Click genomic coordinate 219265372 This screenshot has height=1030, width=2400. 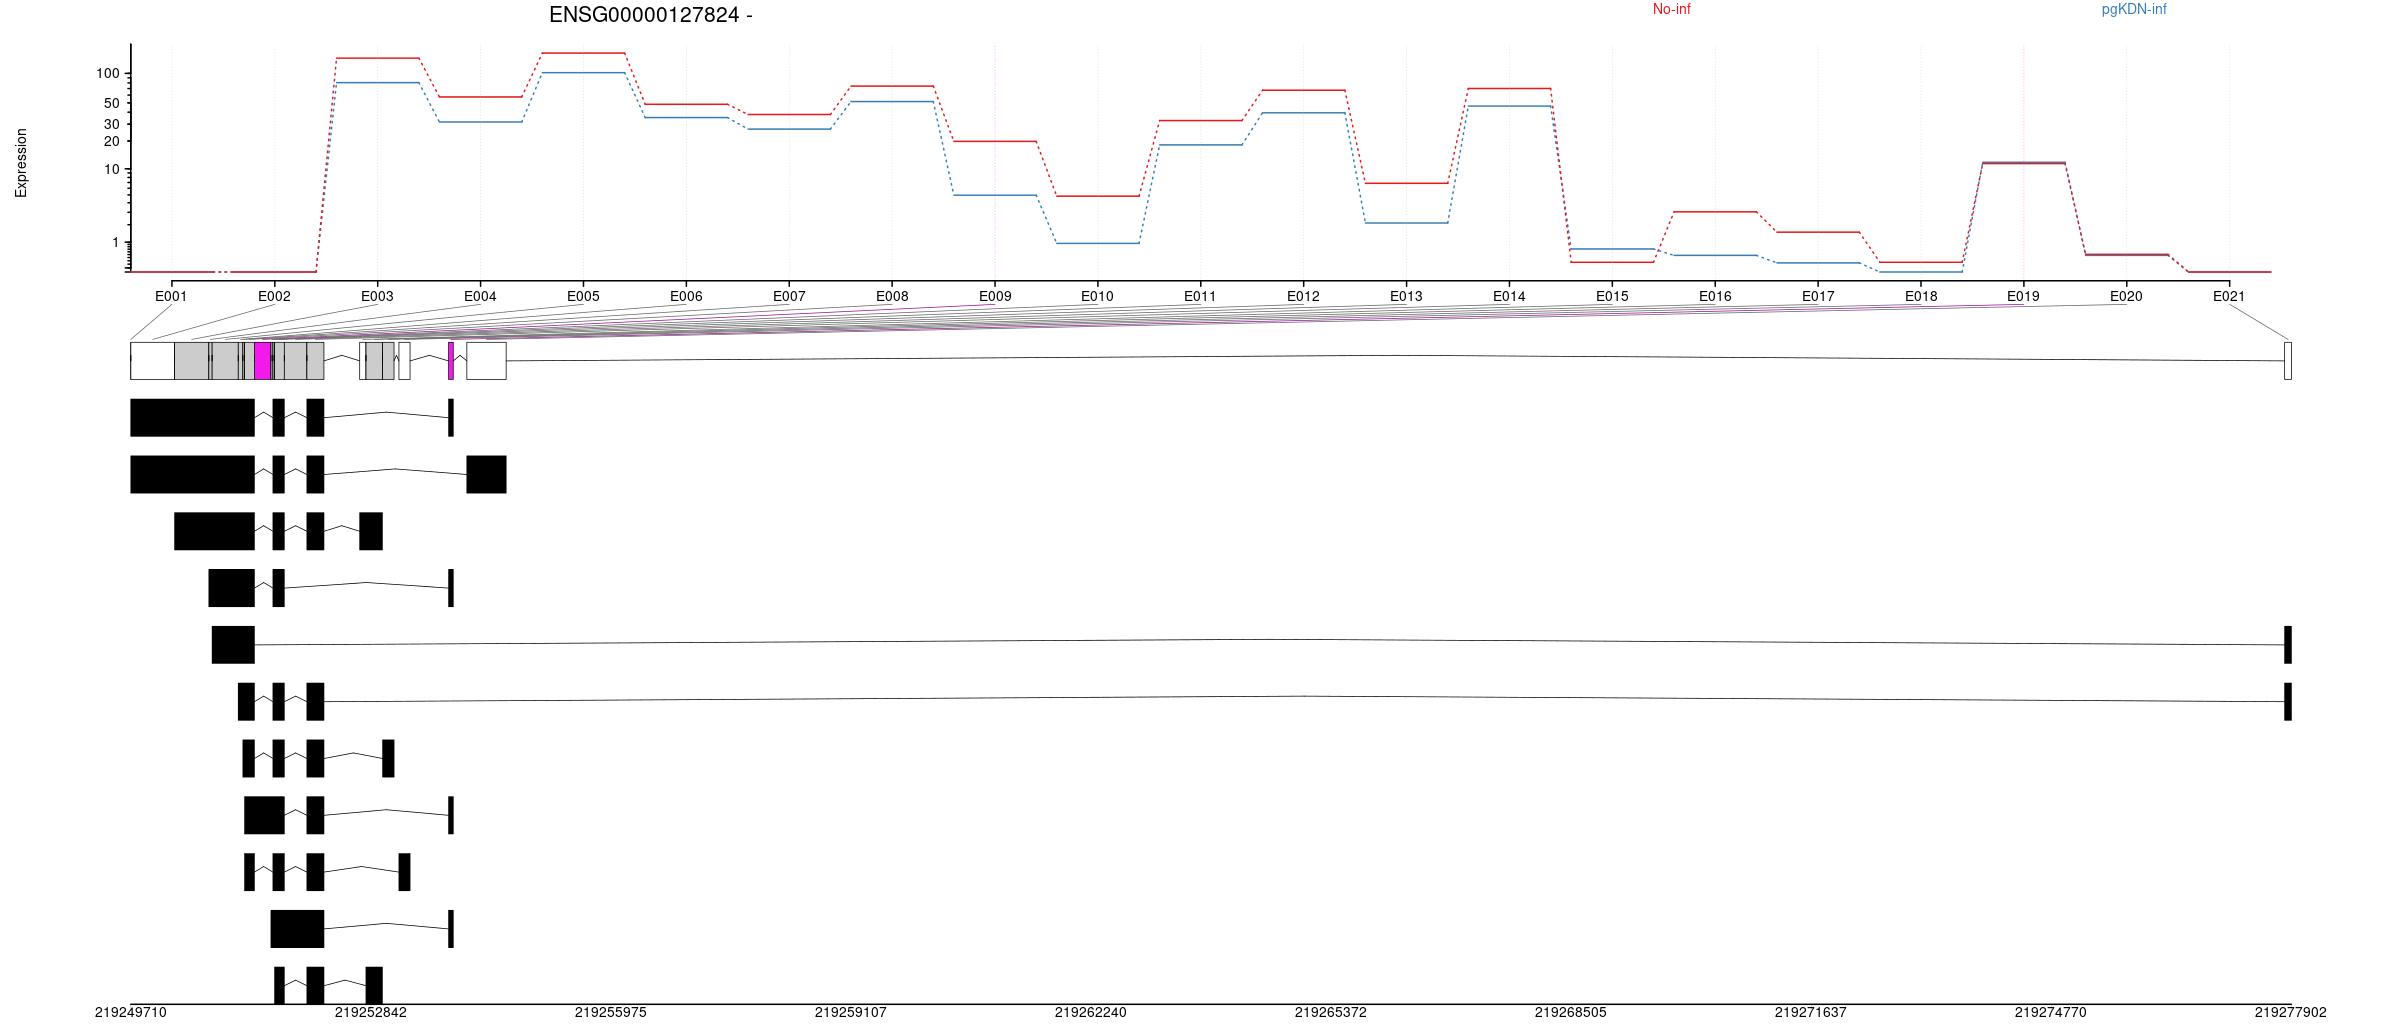tap(1331, 1013)
